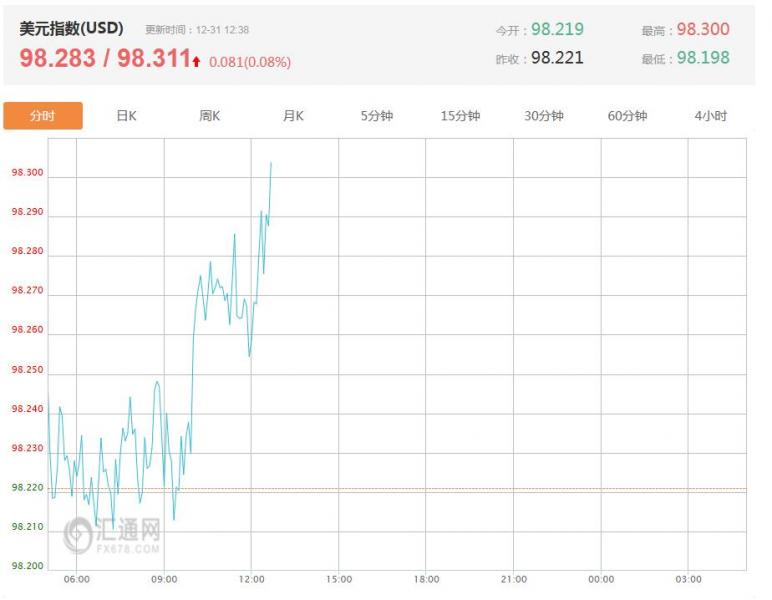Image resolution: width=772 pixels, height=600 pixels.
Task: Click the red up-arrow price indicator
Action: pos(197,62)
